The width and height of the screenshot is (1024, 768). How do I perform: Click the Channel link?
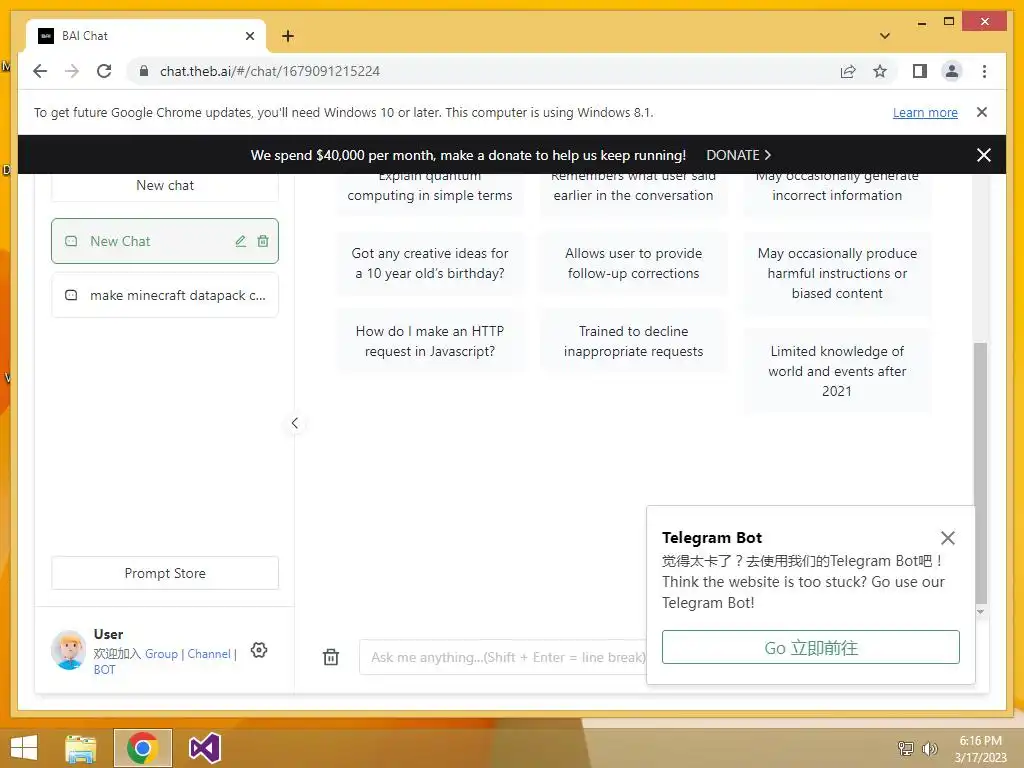click(209, 654)
